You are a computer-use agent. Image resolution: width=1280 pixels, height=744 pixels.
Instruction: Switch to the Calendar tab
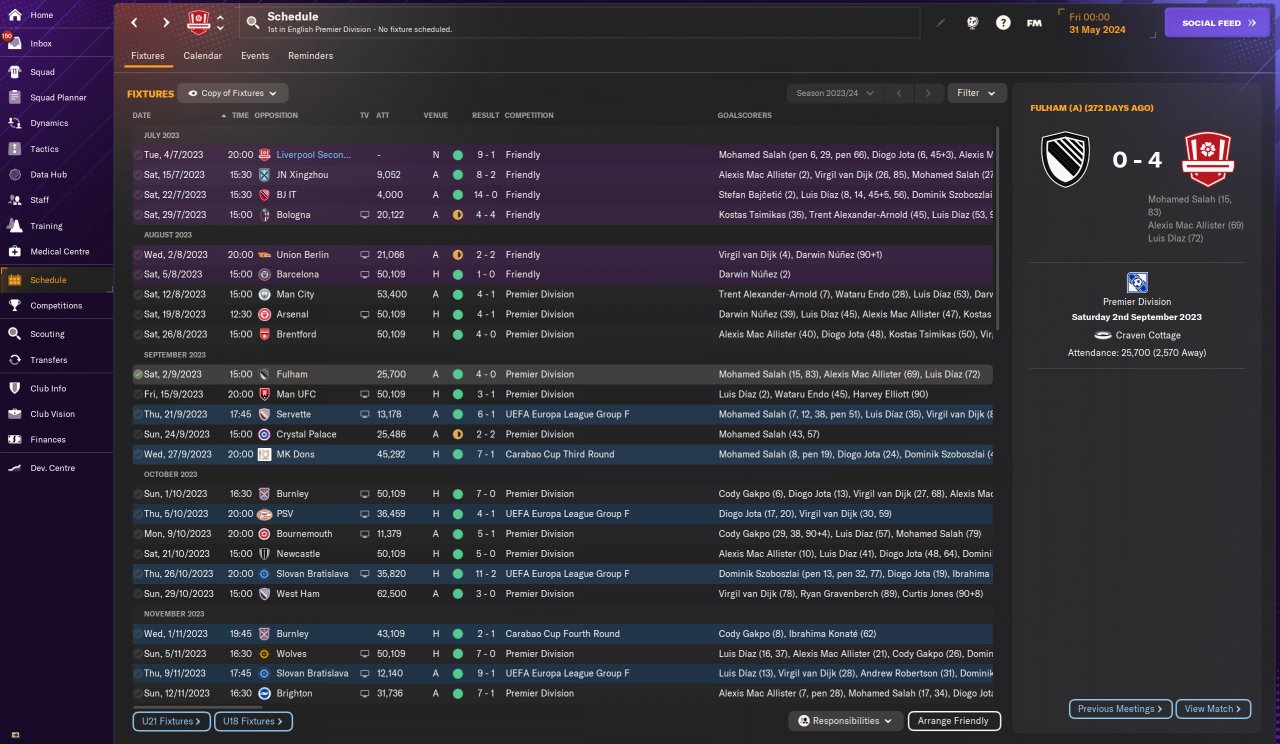[x=202, y=56]
